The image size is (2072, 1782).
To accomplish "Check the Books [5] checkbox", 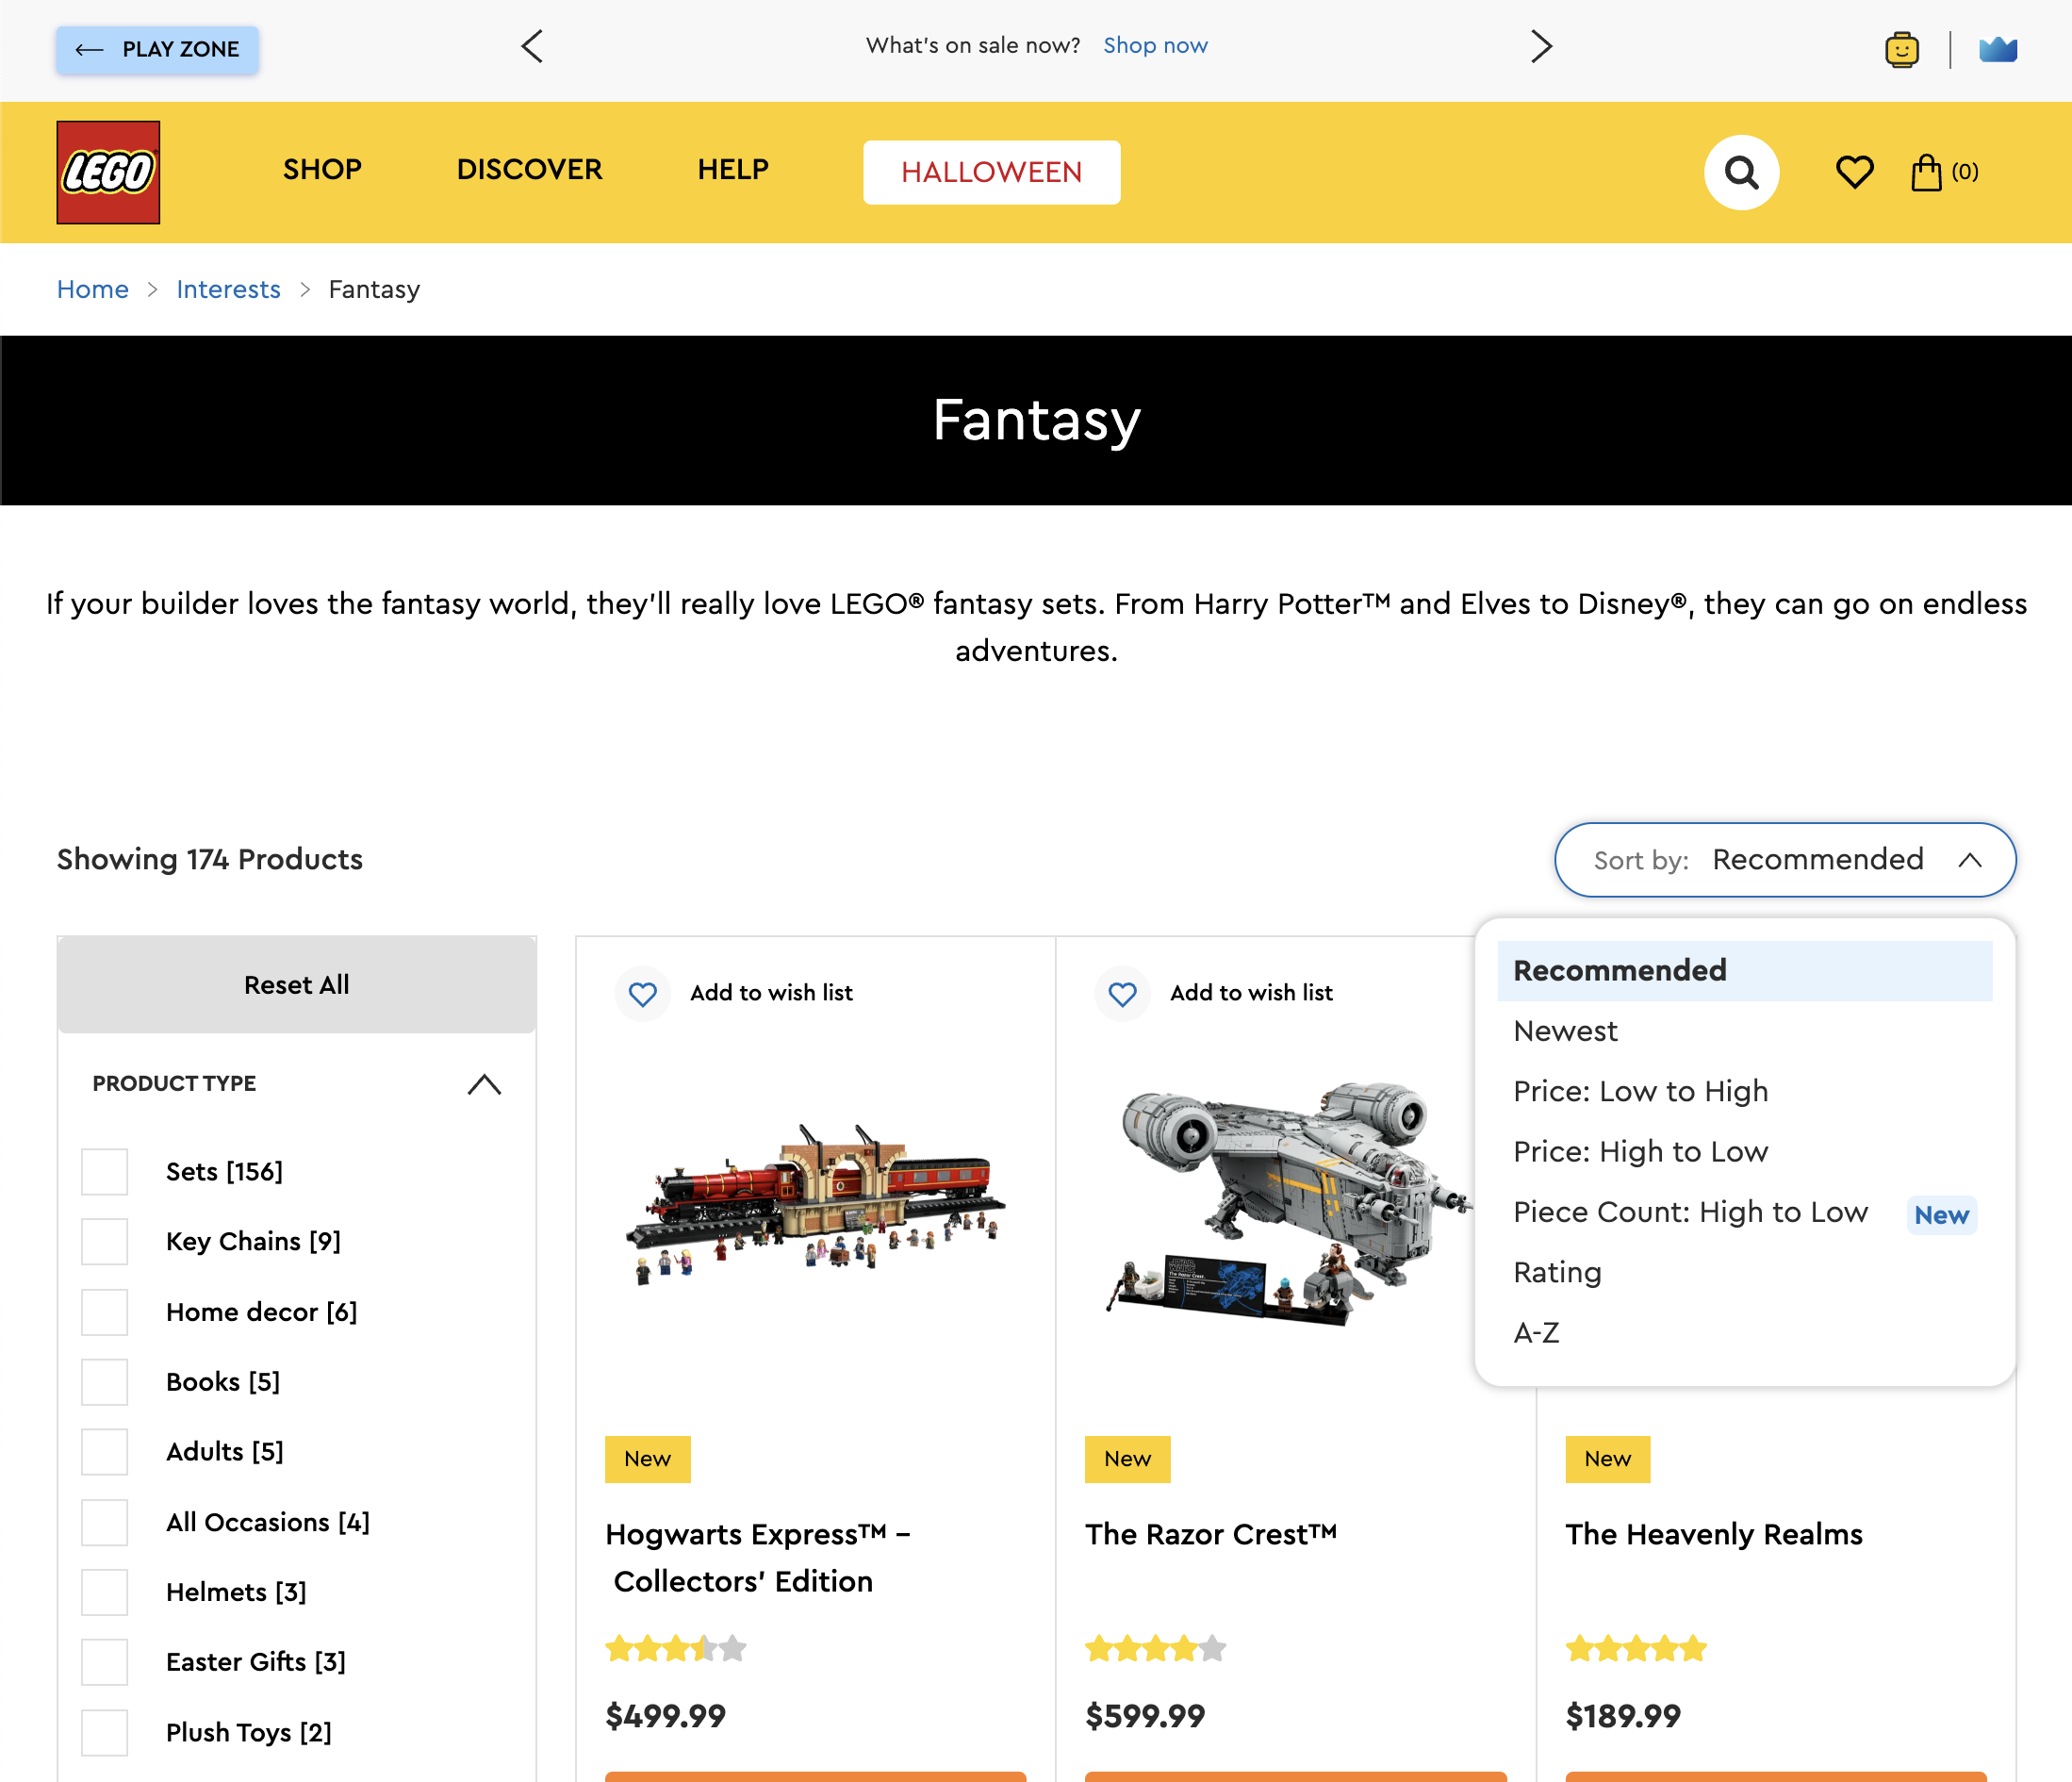I will tap(104, 1382).
